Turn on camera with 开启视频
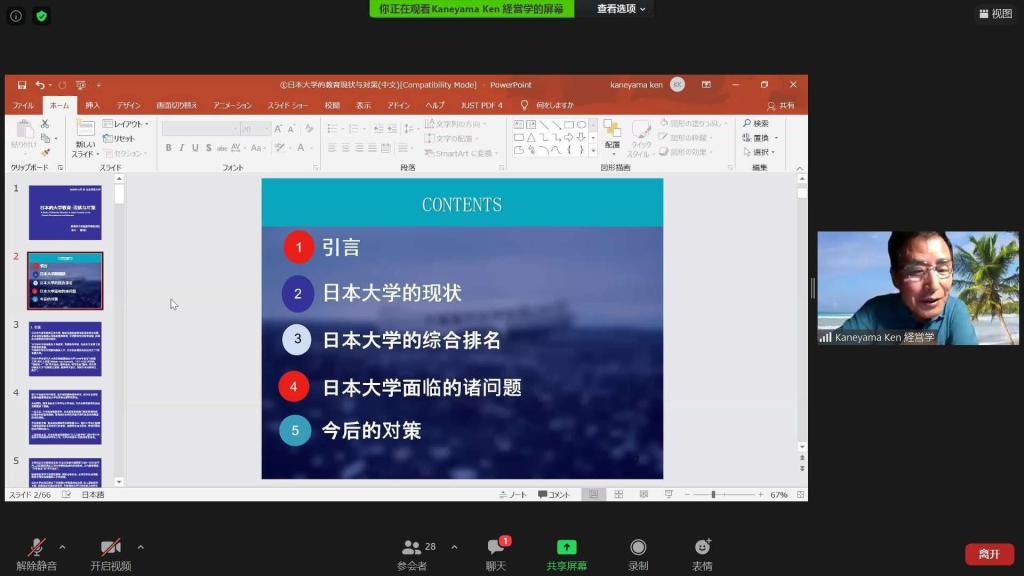 [x=111, y=548]
